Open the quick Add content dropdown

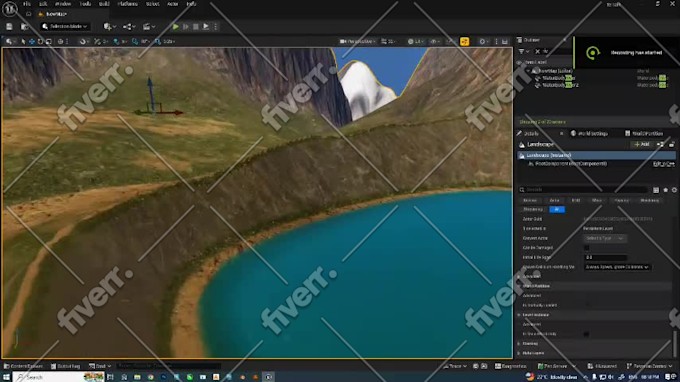[x=109, y=27]
